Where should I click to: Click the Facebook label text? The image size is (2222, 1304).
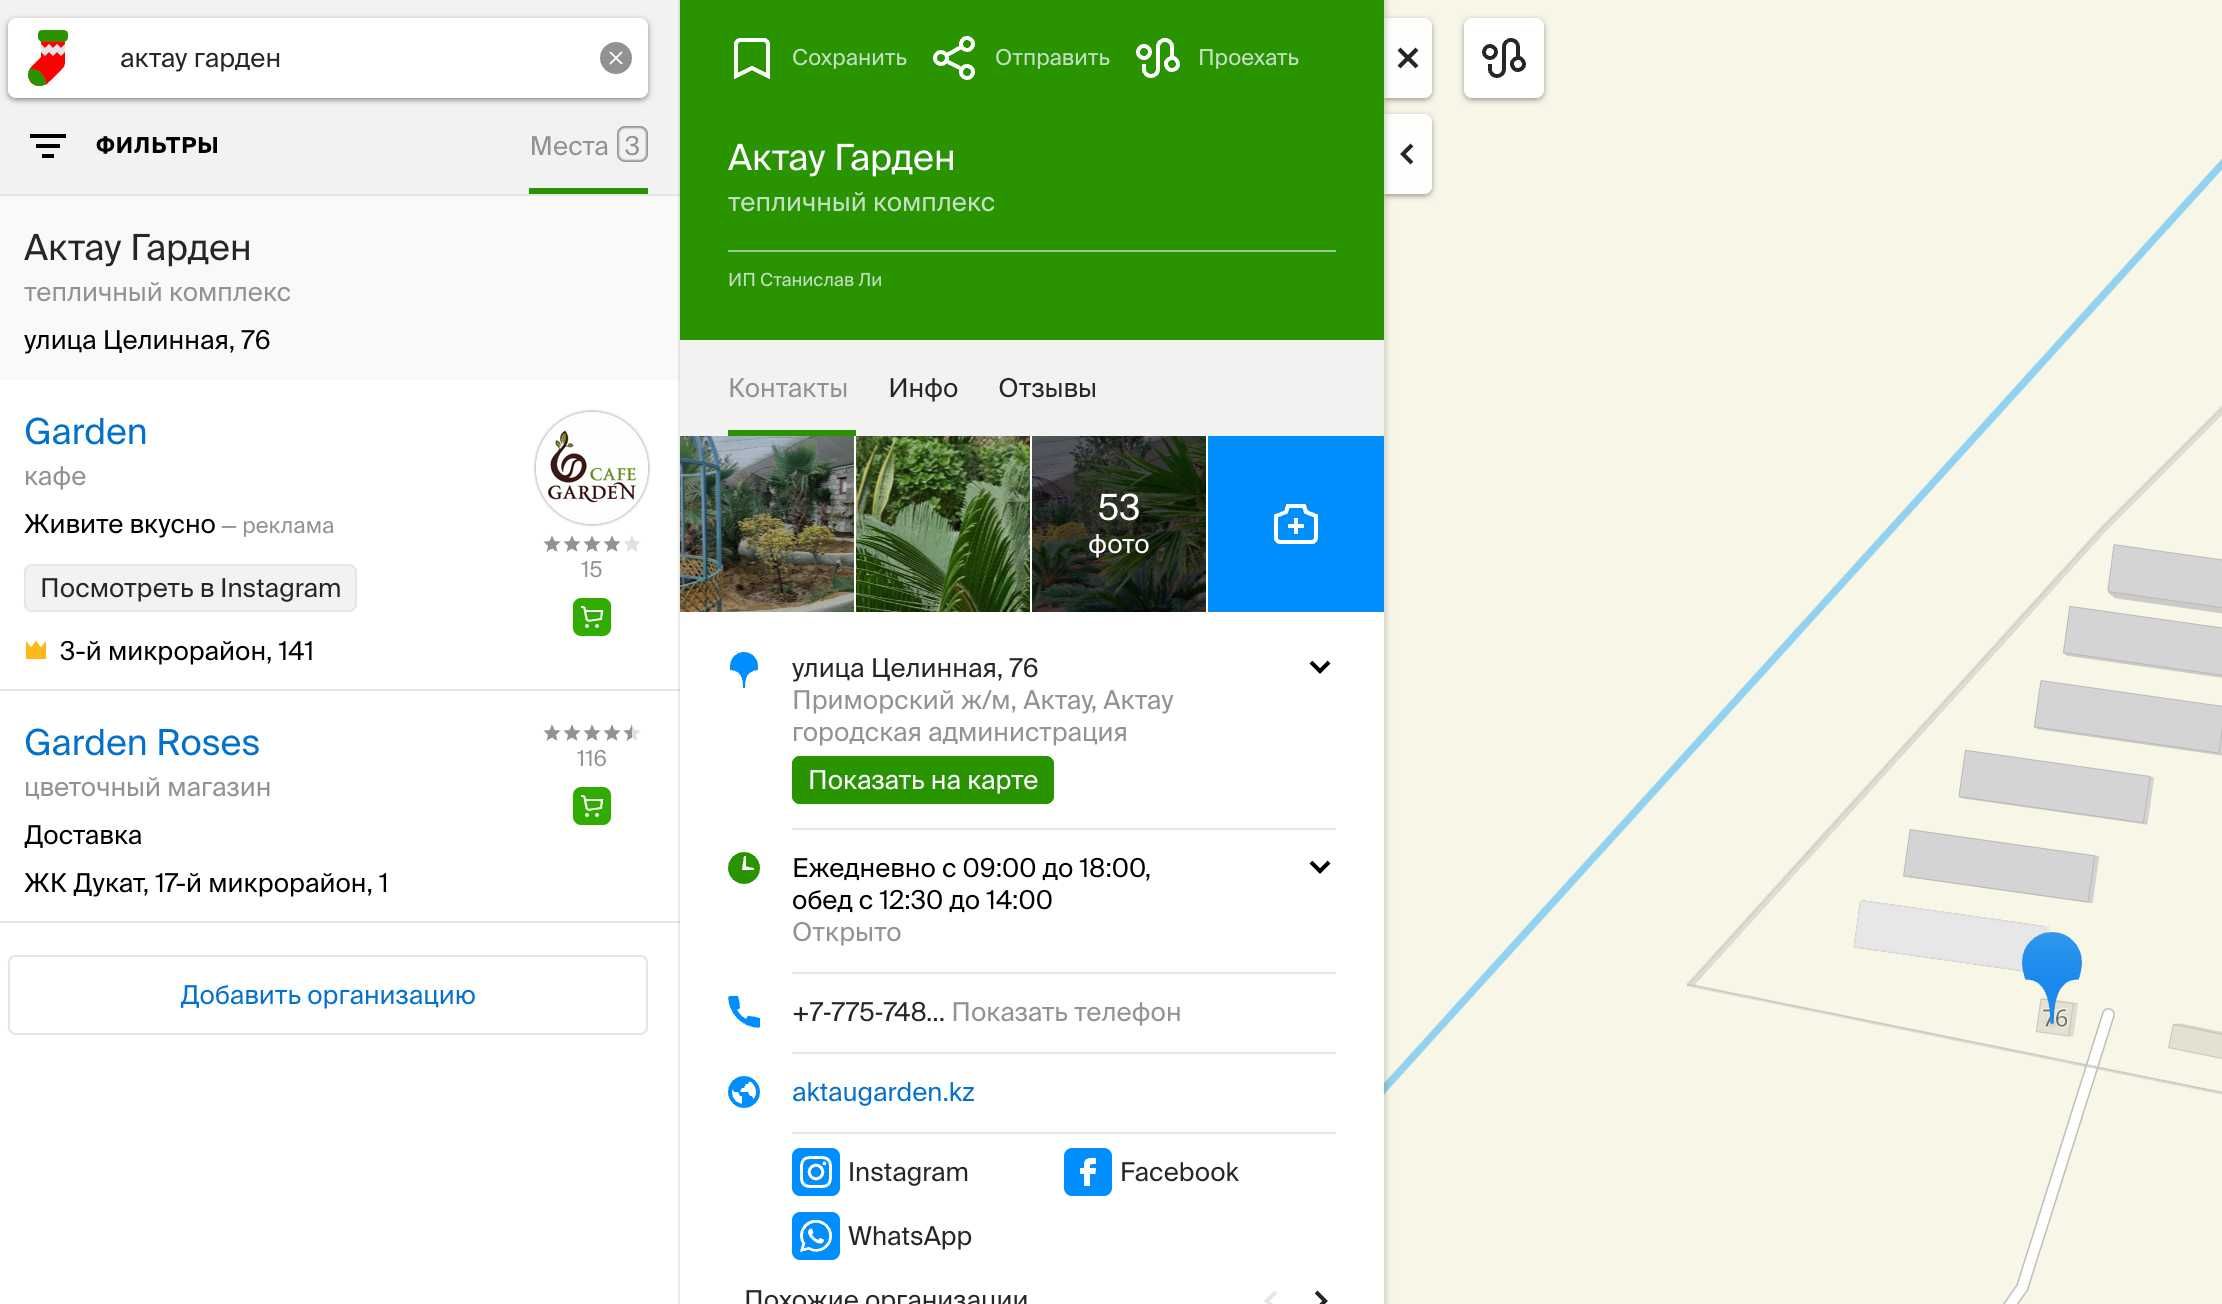click(x=1179, y=1172)
